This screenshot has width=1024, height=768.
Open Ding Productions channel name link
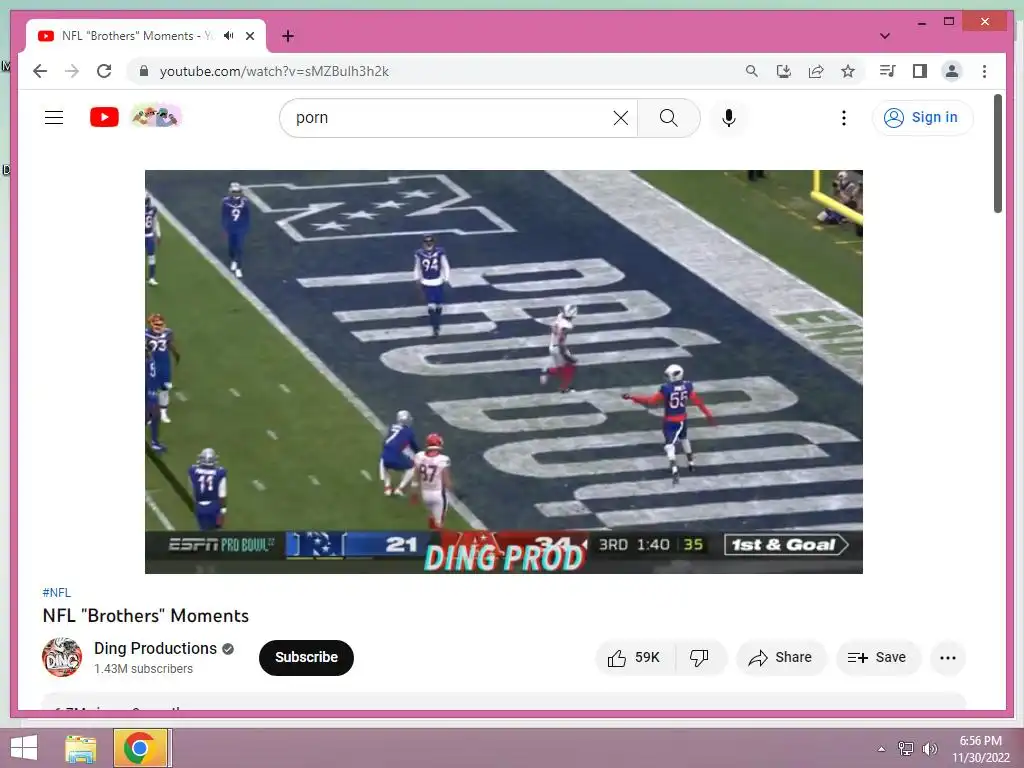coord(155,648)
